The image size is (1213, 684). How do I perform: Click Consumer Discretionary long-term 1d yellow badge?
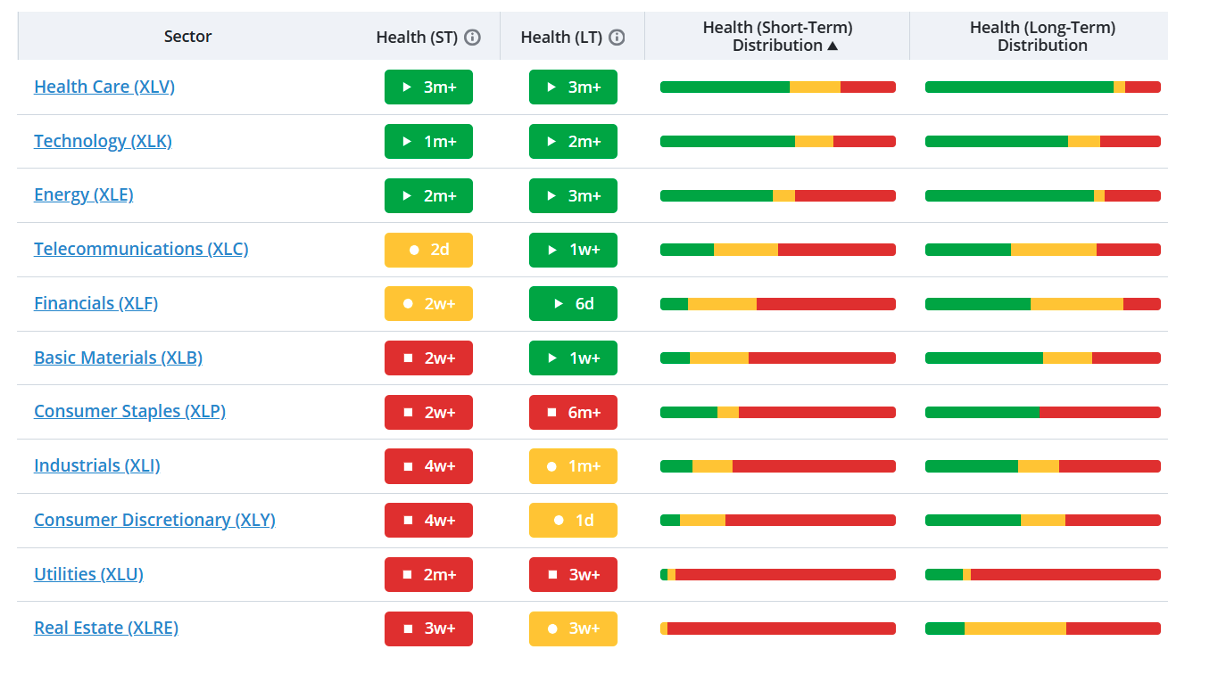[573, 520]
